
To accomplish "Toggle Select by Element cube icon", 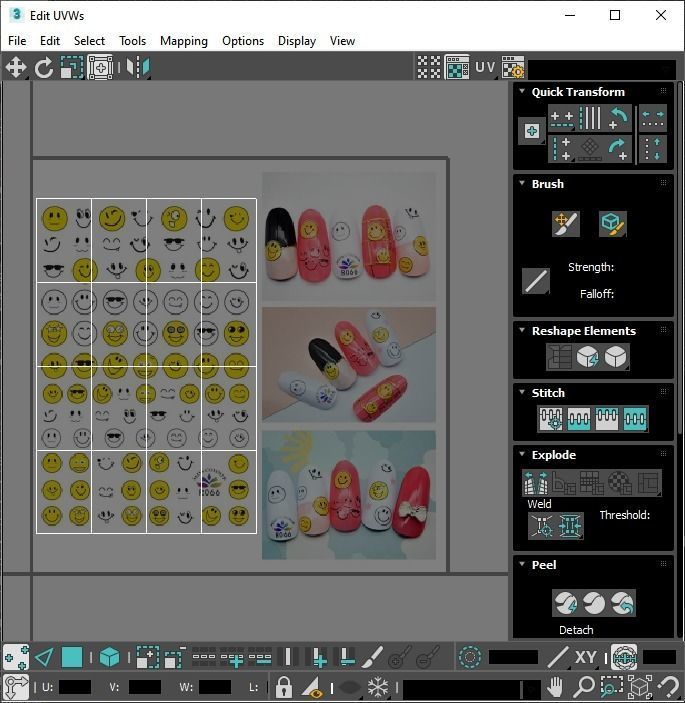I will [109, 658].
